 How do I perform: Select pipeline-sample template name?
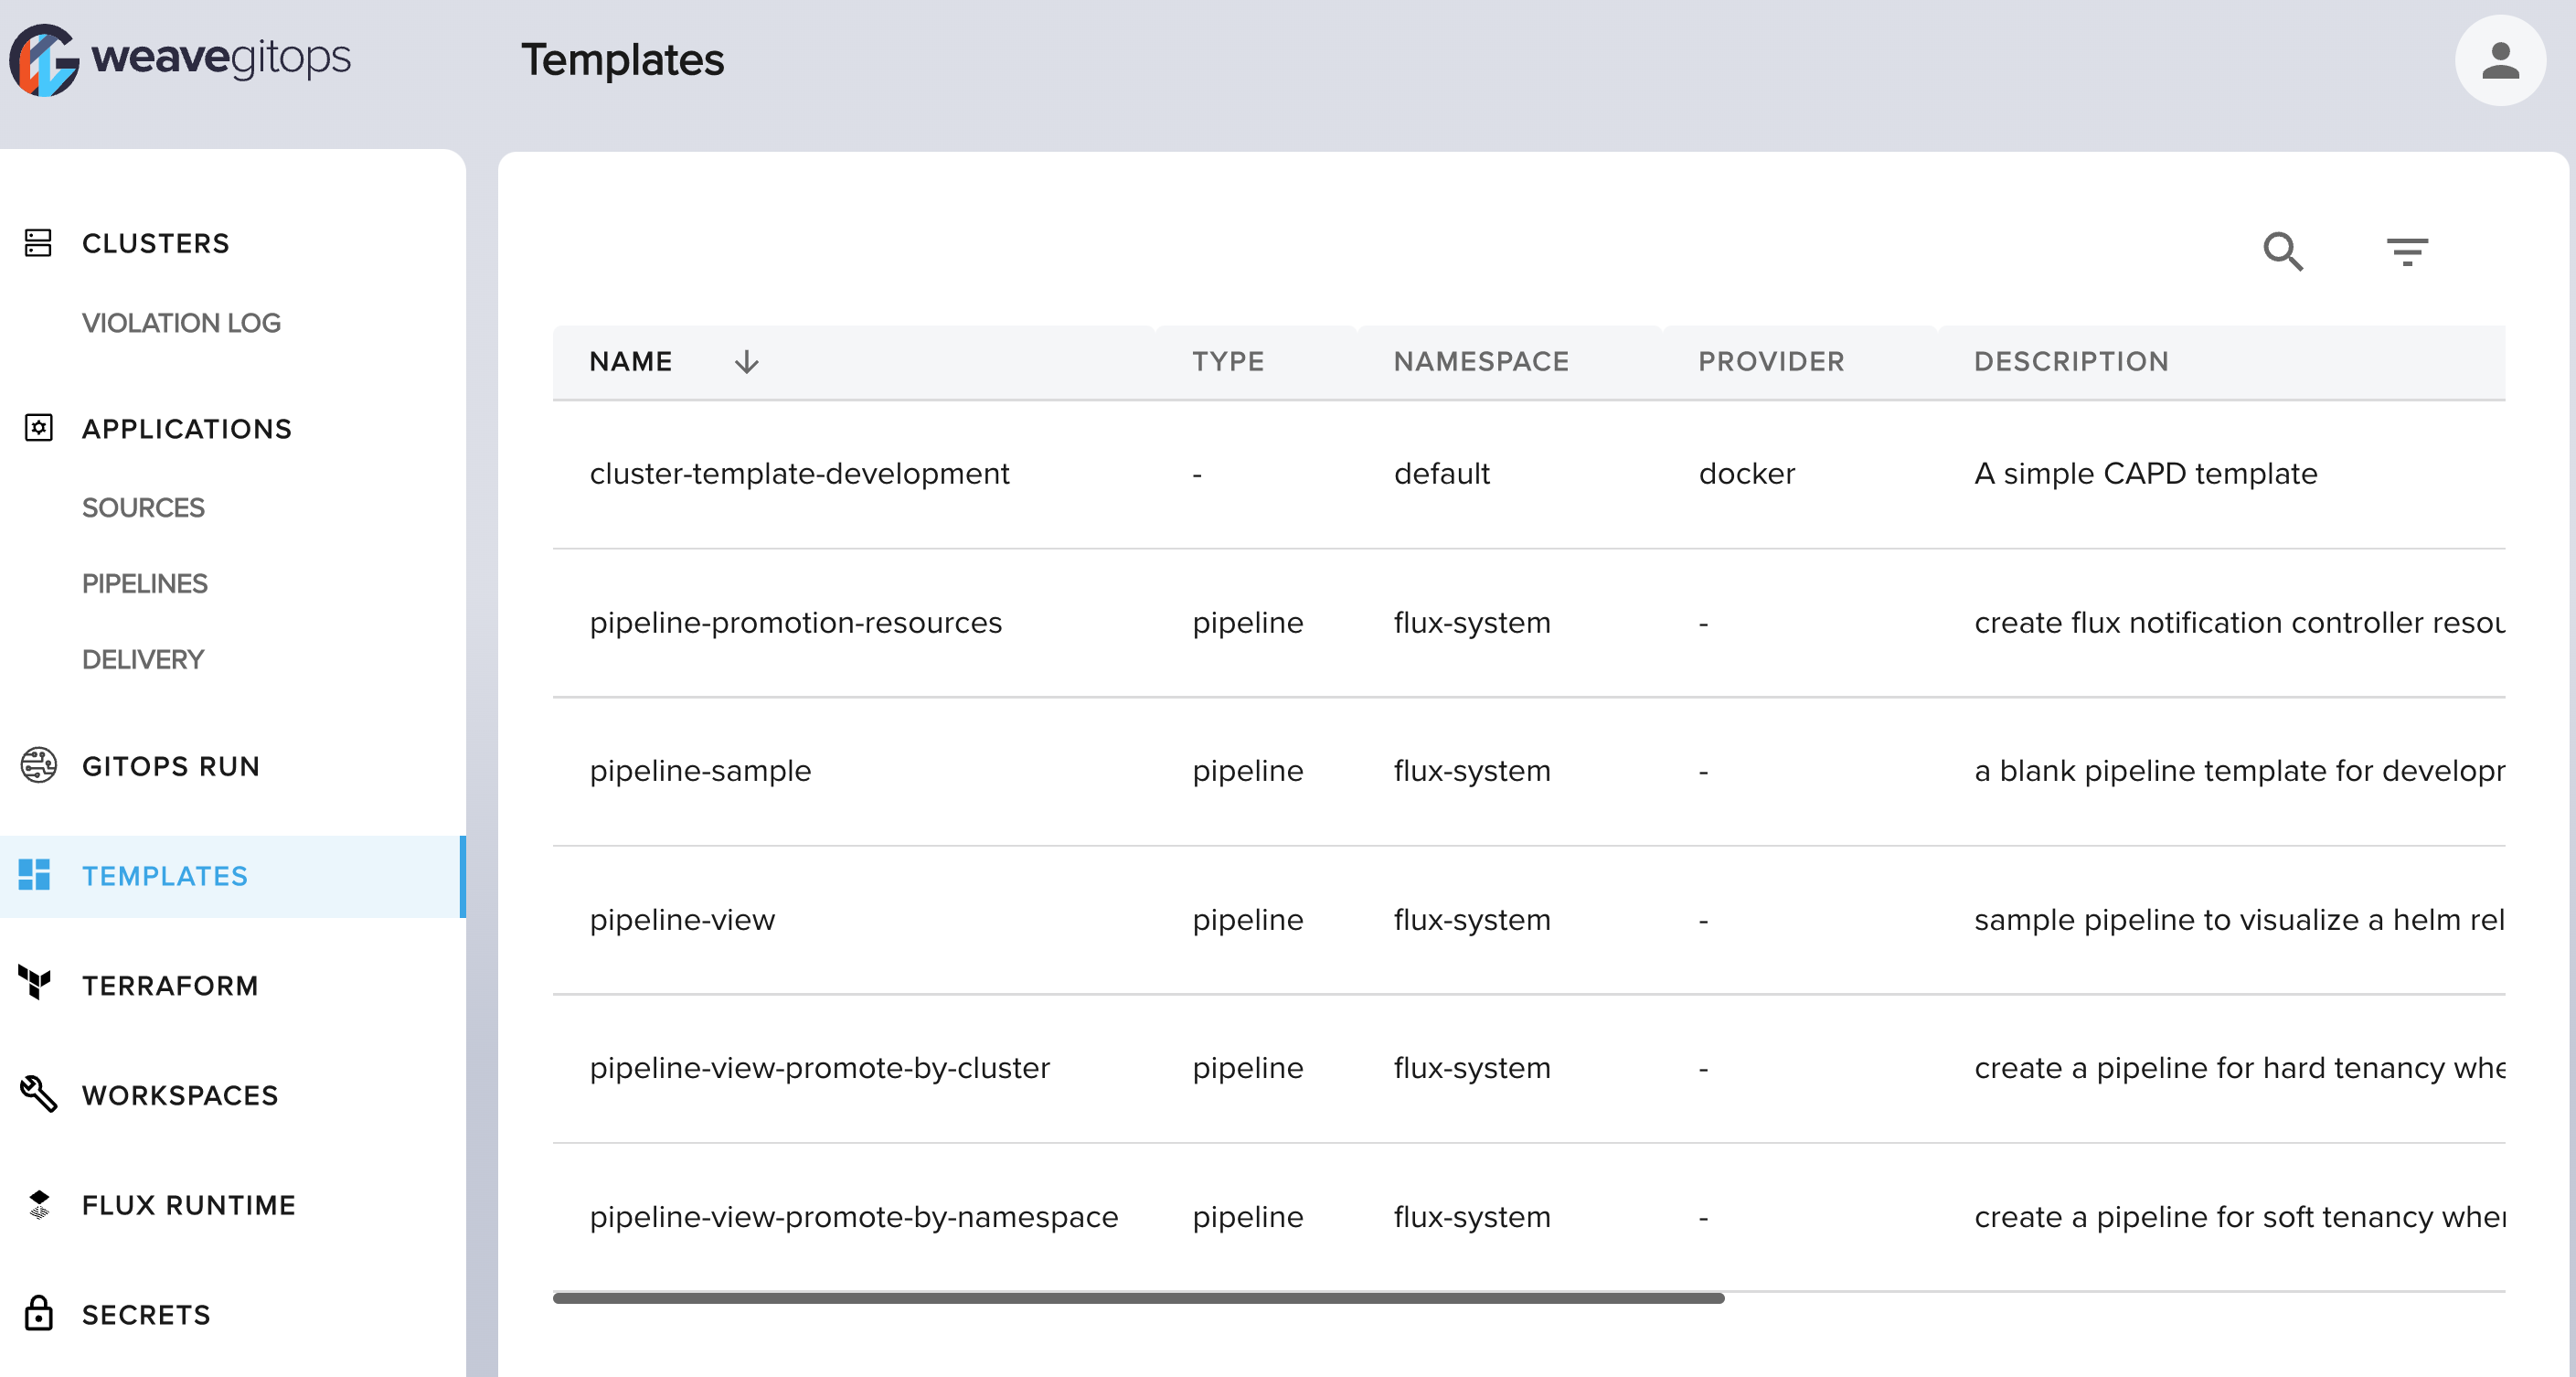[700, 770]
